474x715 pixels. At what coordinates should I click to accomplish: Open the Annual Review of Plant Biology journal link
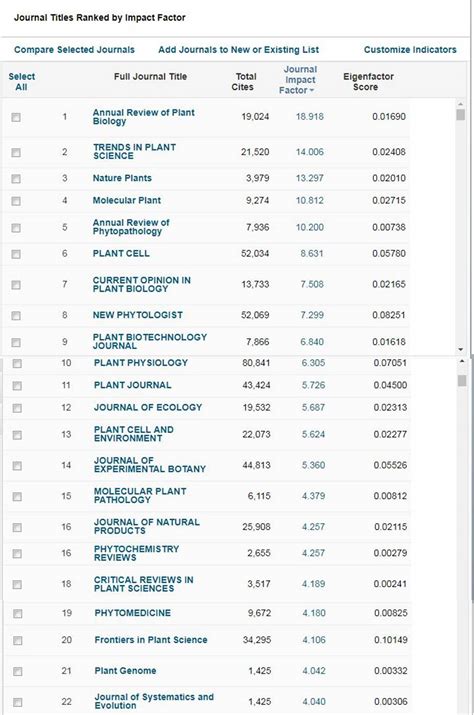point(143,117)
